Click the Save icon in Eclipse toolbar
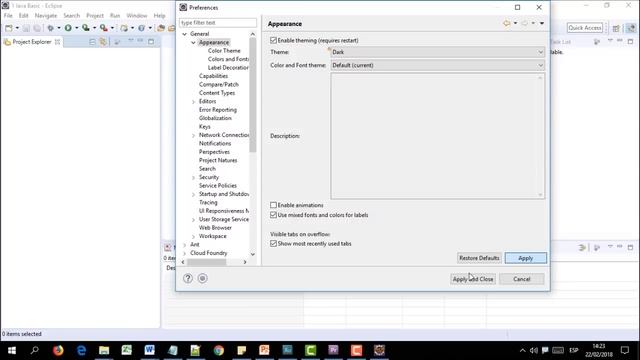640x360 pixels. point(26,28)
